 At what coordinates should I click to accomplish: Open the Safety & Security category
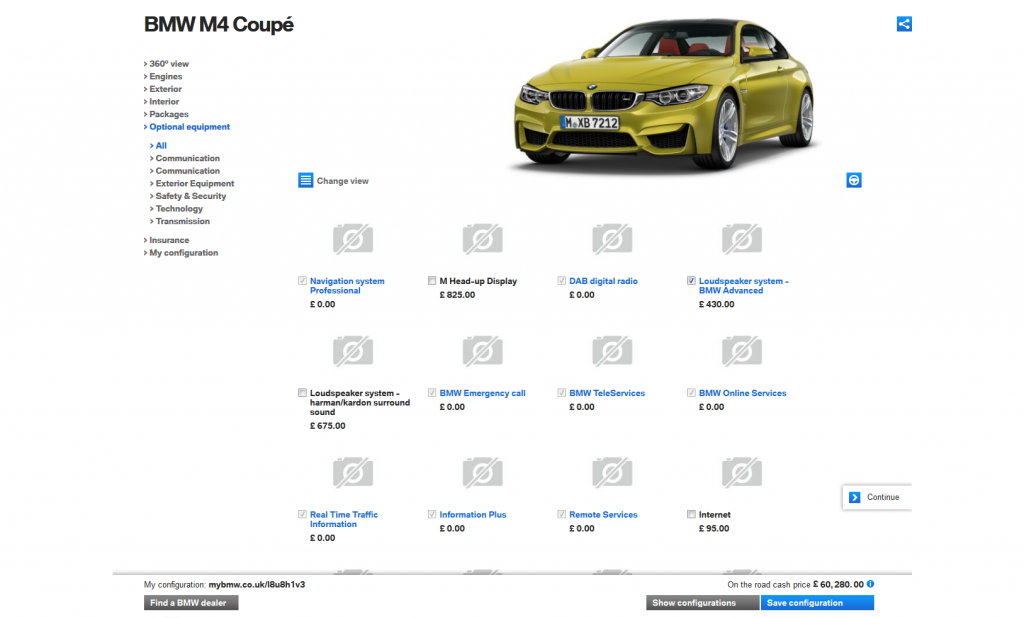(x=190, y=196)
